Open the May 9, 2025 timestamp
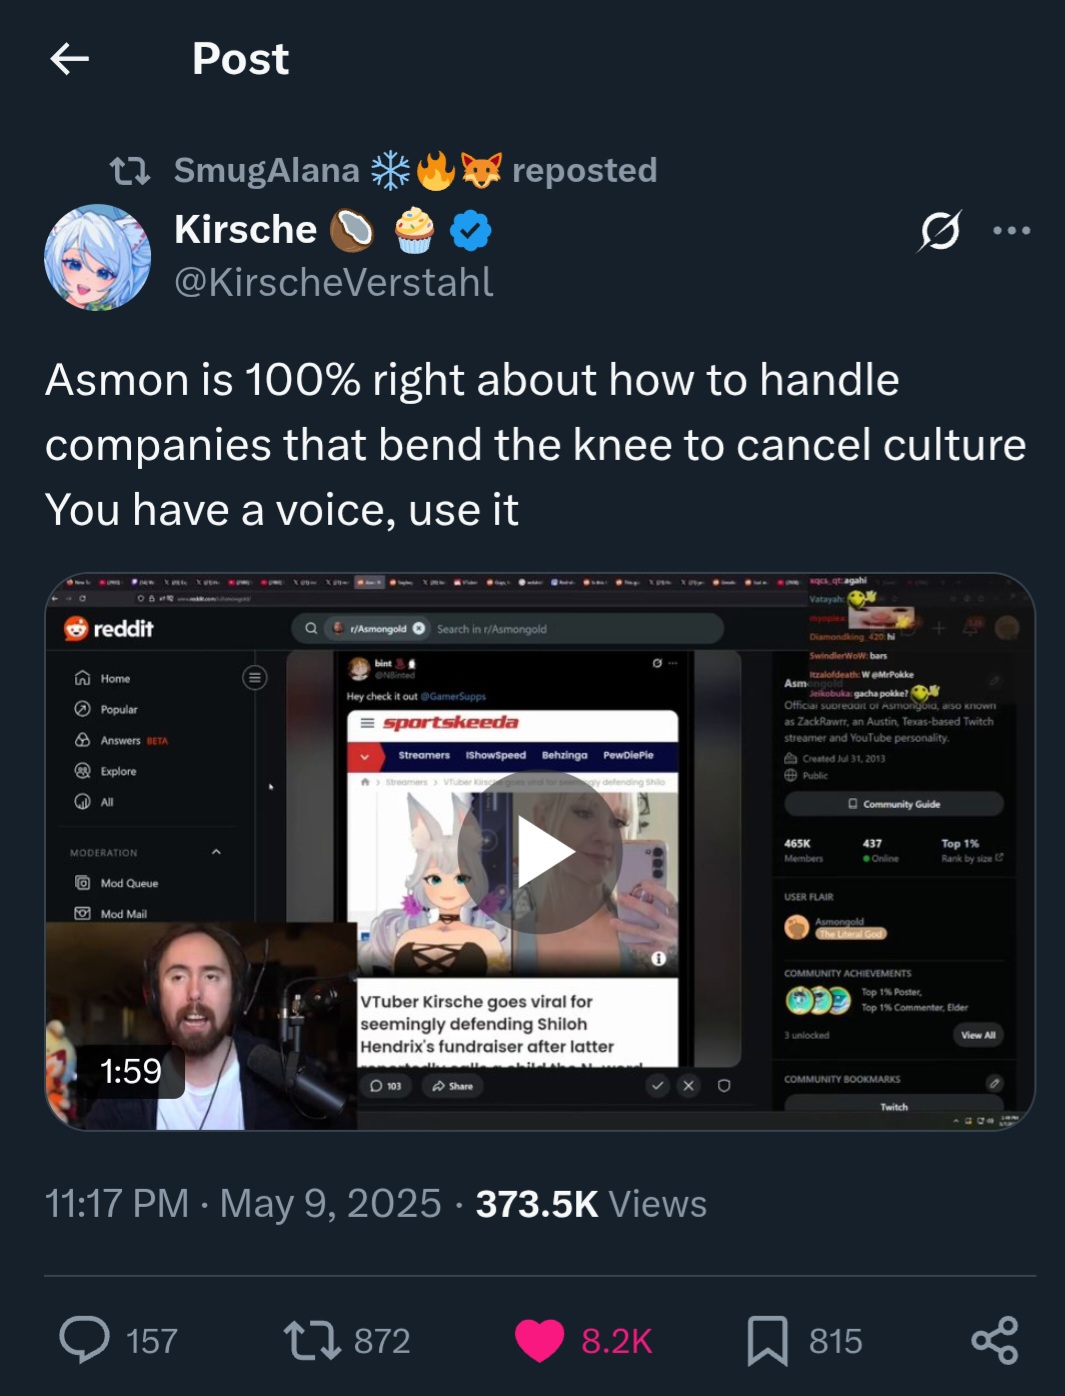 click(330, 1204)
